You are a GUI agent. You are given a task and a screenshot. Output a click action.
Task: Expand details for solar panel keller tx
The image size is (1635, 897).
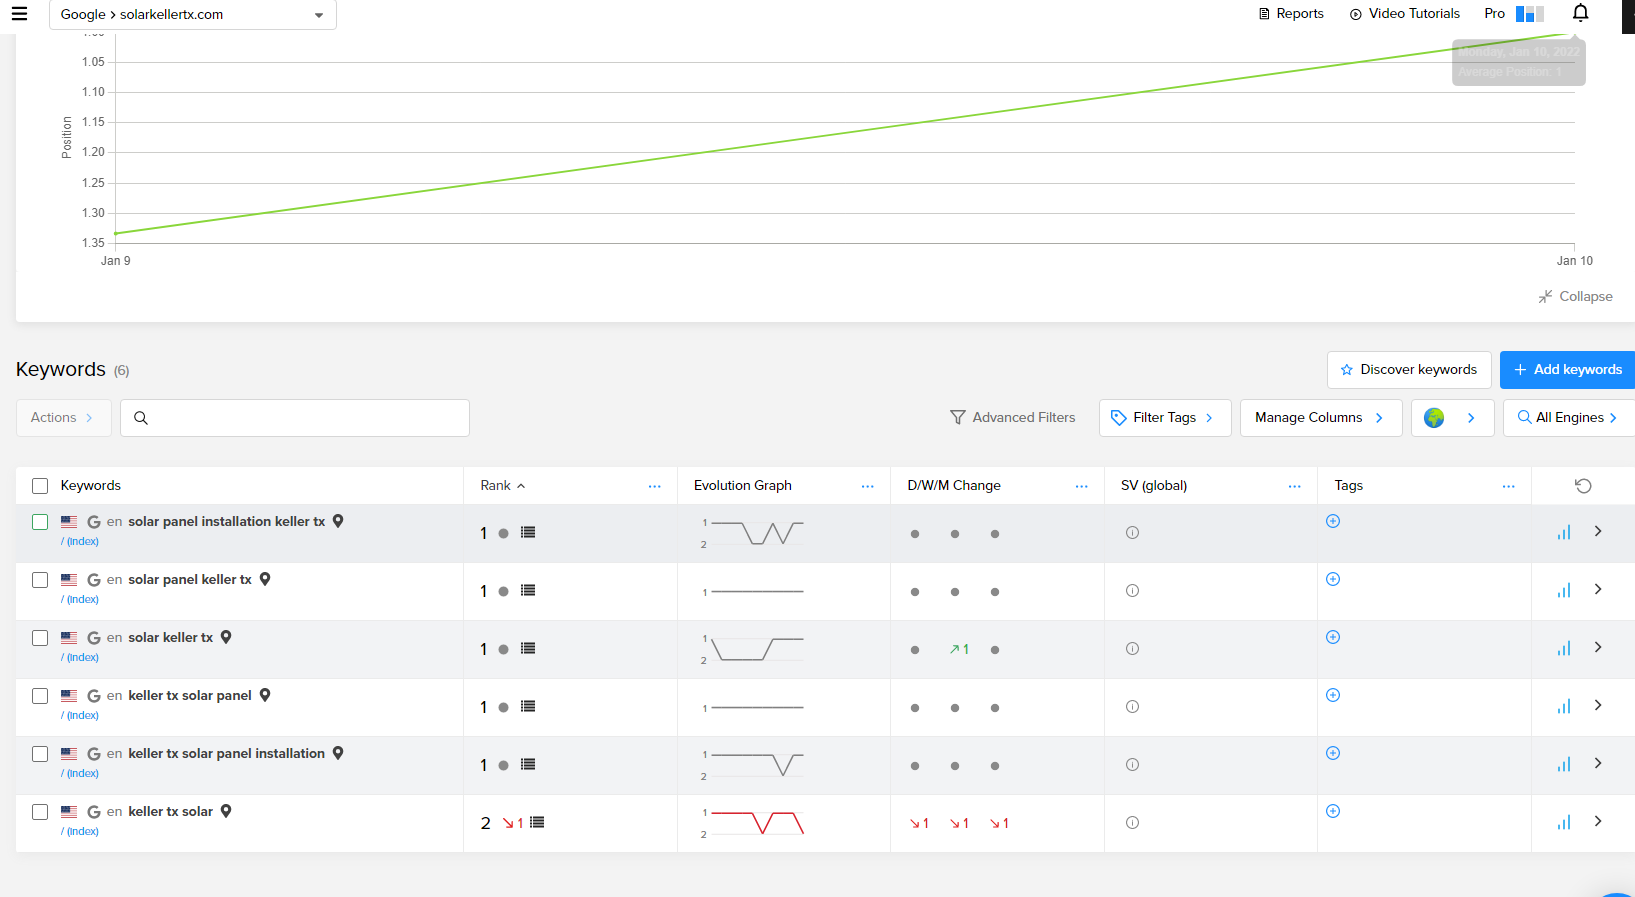[x=1598, y=590]
